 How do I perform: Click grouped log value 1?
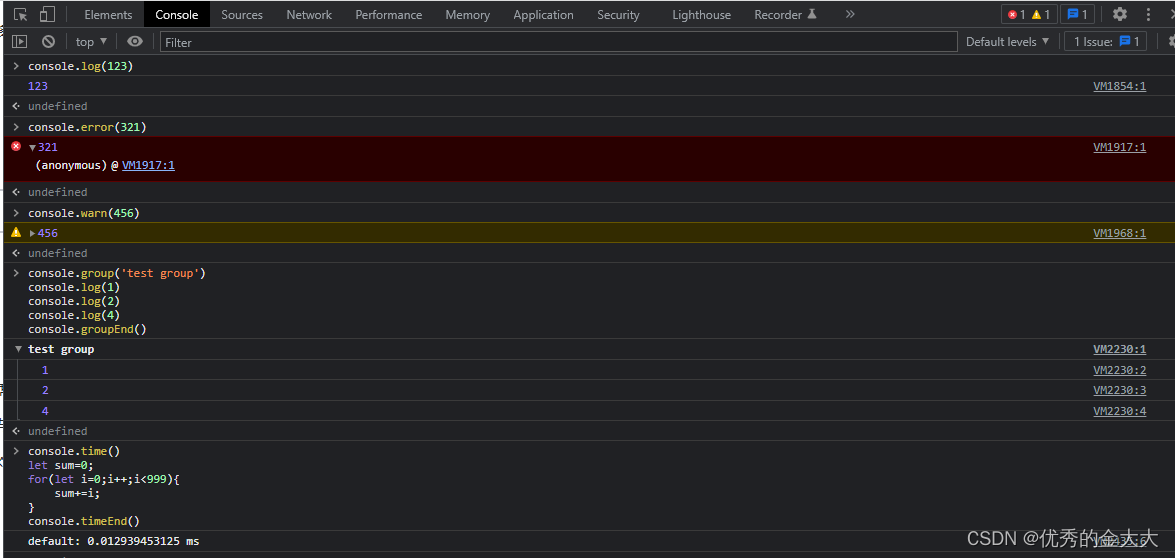pyautogui.click(x=45, y=370)
